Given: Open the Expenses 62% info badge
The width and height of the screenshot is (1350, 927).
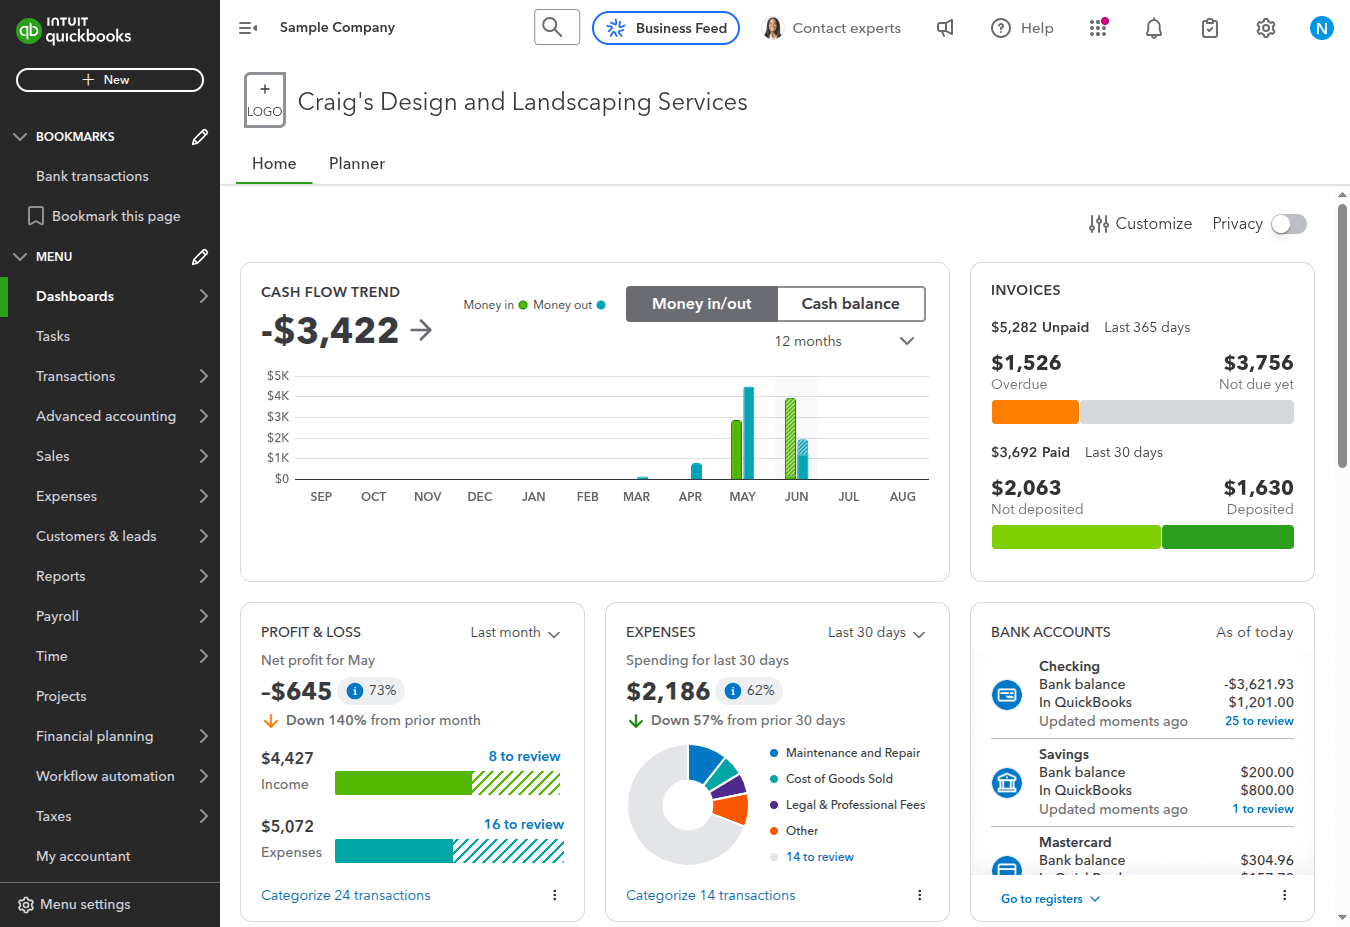Looking at the screenshot, I should (x=749, y=691).
